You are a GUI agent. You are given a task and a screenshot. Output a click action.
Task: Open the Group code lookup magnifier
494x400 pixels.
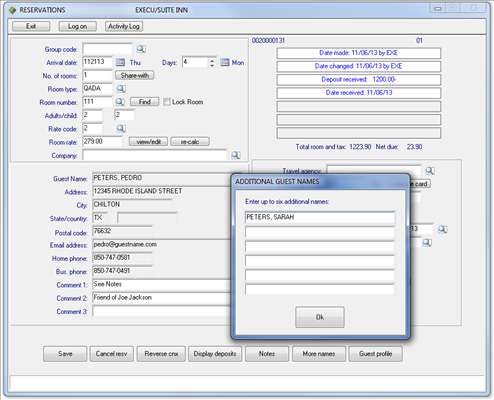141,49
